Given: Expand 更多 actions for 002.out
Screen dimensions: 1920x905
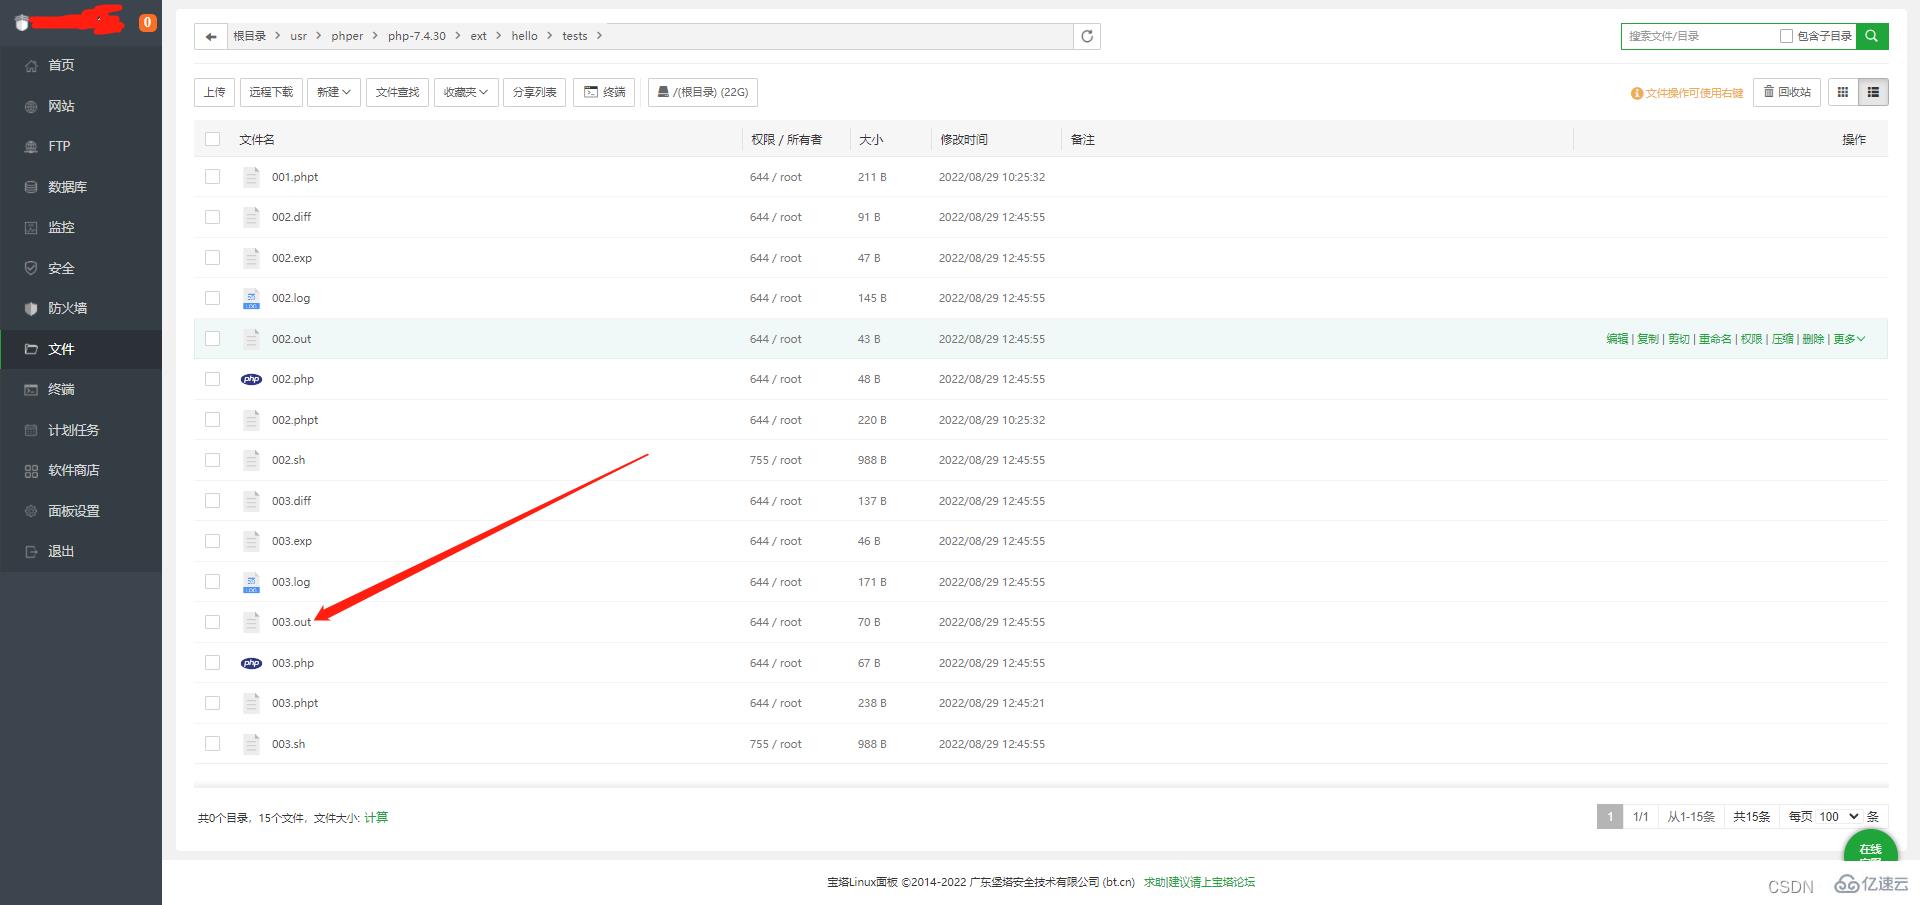Looking at the screenshot, I should point(1849,339).
